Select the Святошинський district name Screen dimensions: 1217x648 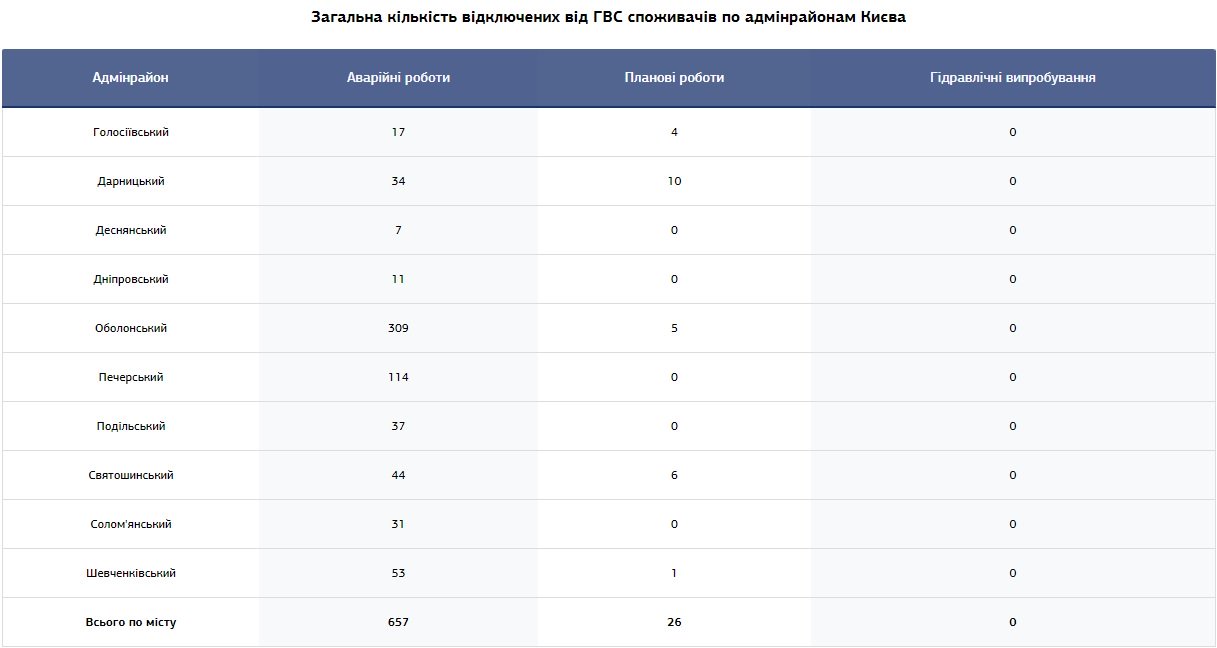pos(130,475)
